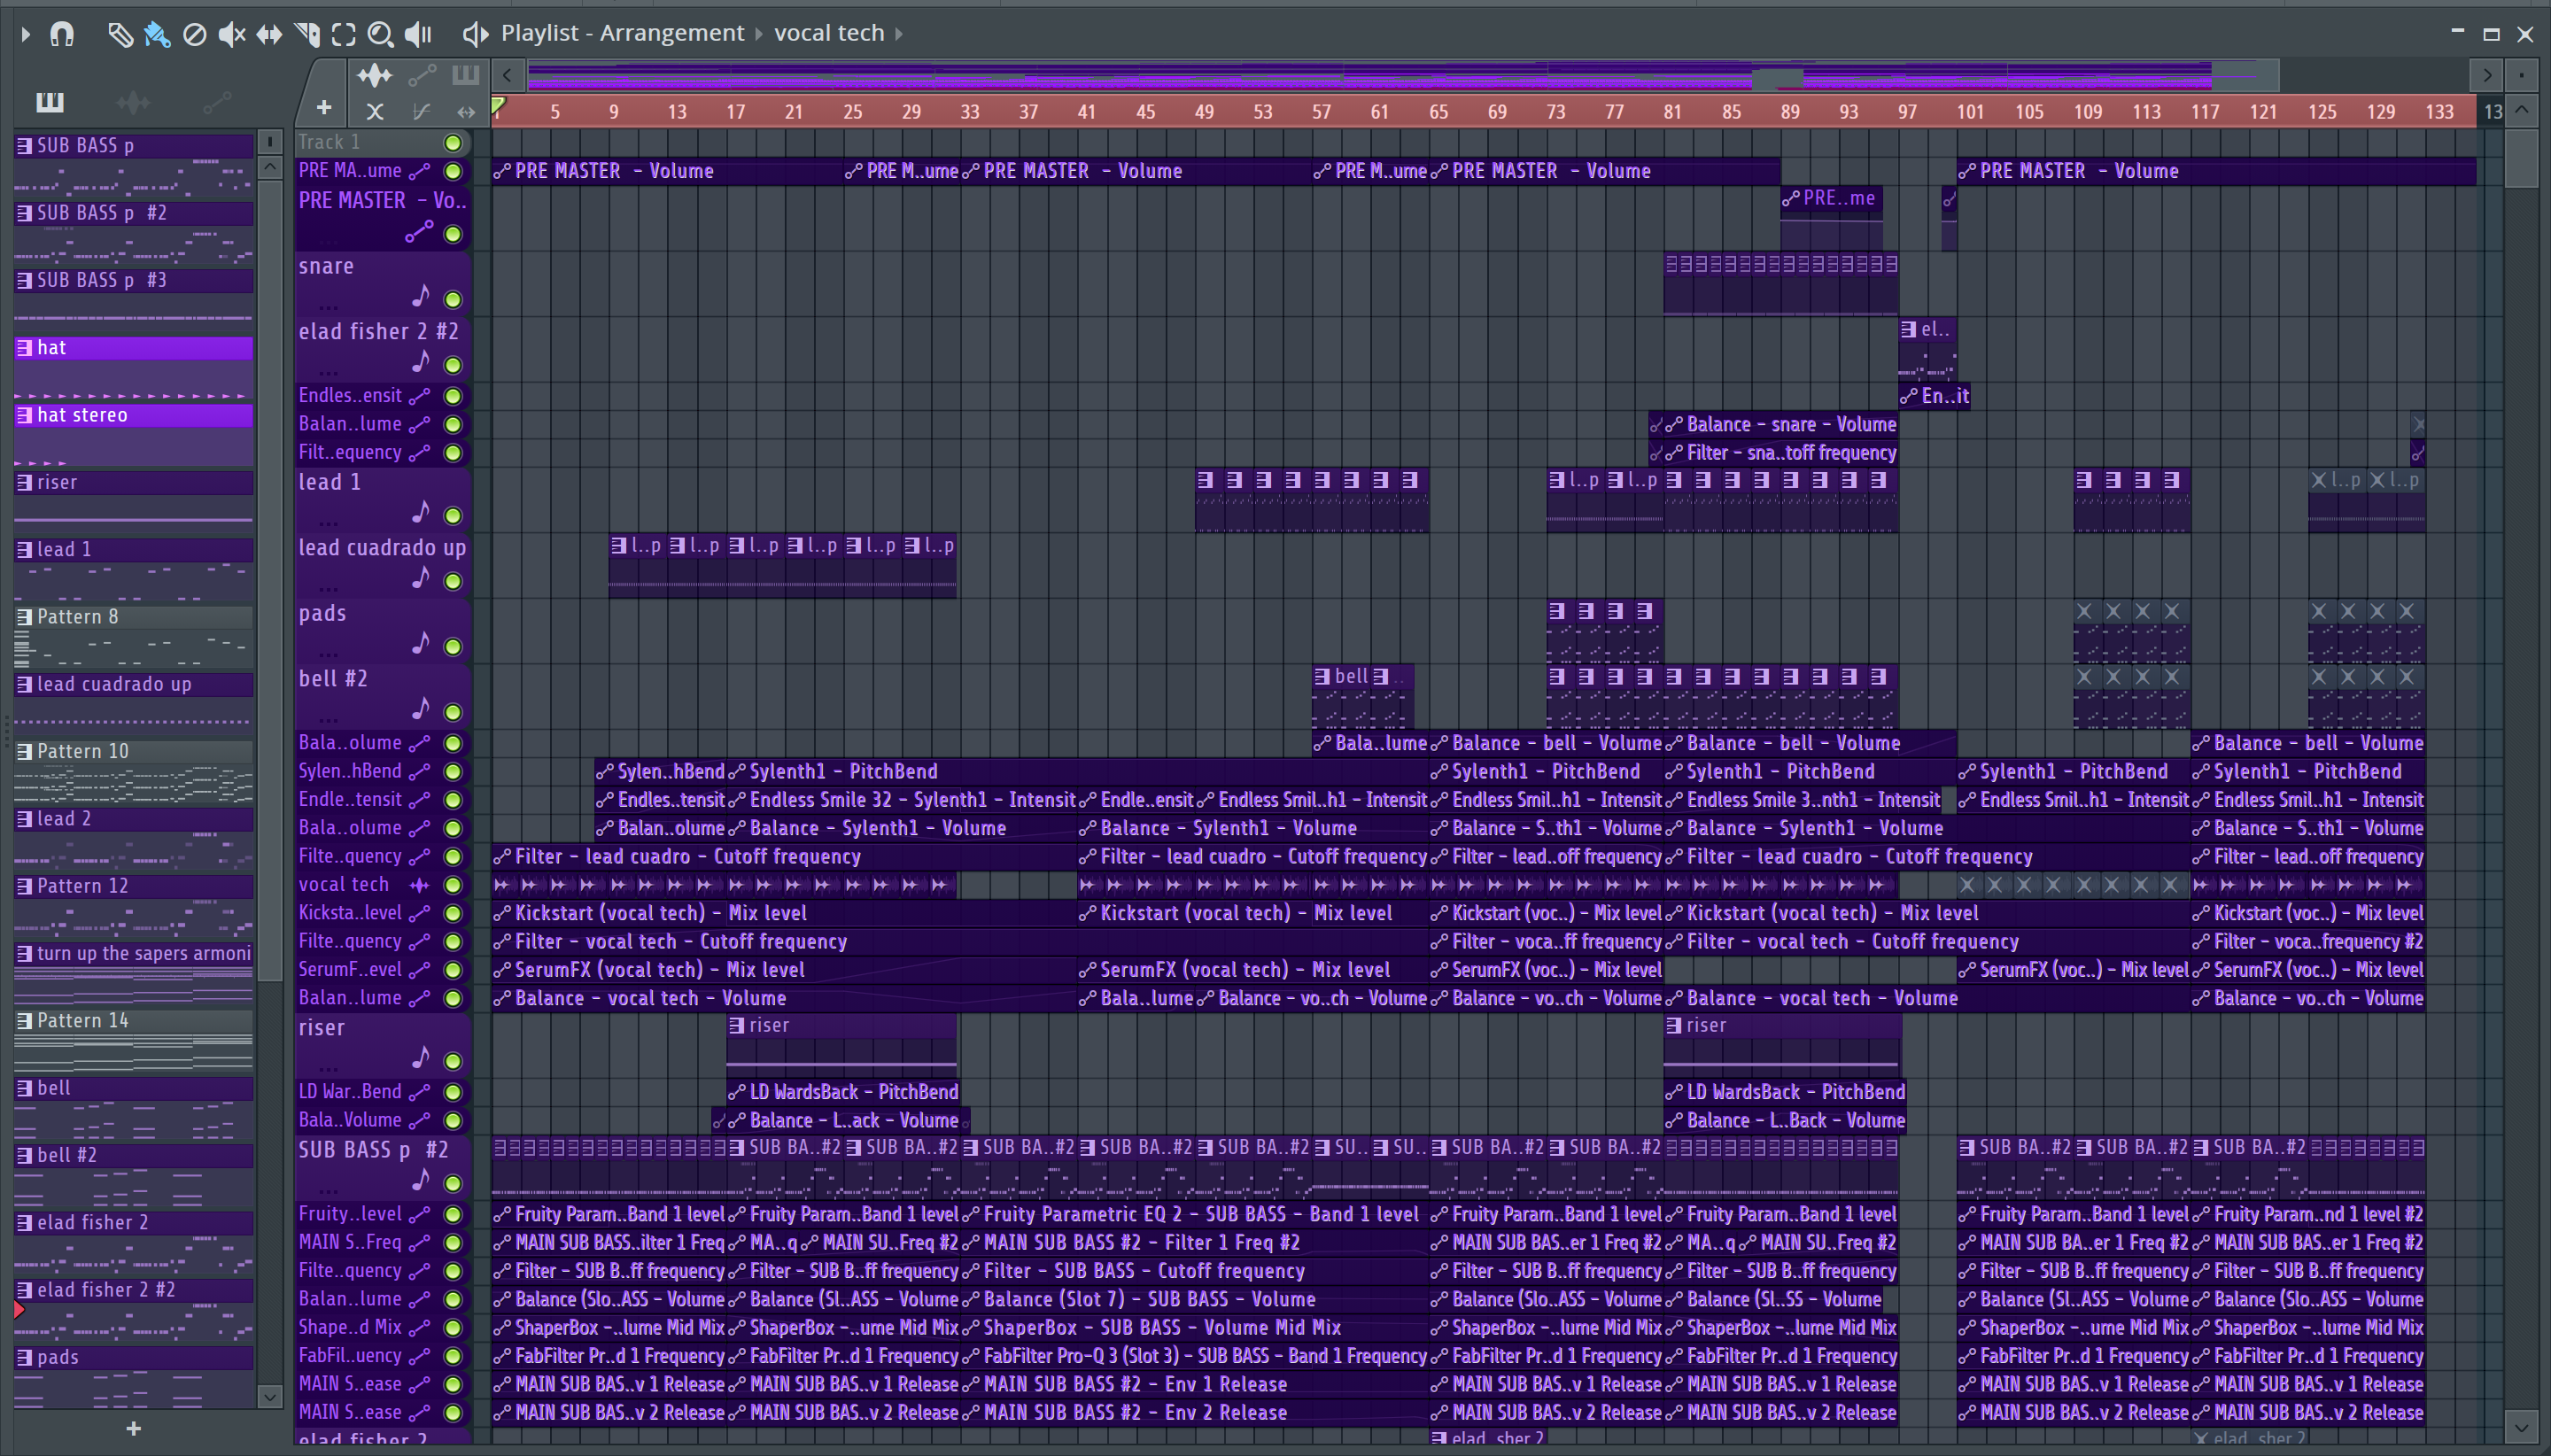Mute the elad fisher 2 #2 track
The height and width of the screenshot is (1456, 2551).
tap(453, 365)
